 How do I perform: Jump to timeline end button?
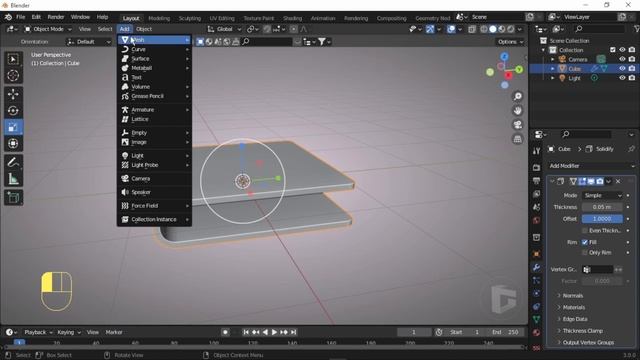click(x=293, y=332)
